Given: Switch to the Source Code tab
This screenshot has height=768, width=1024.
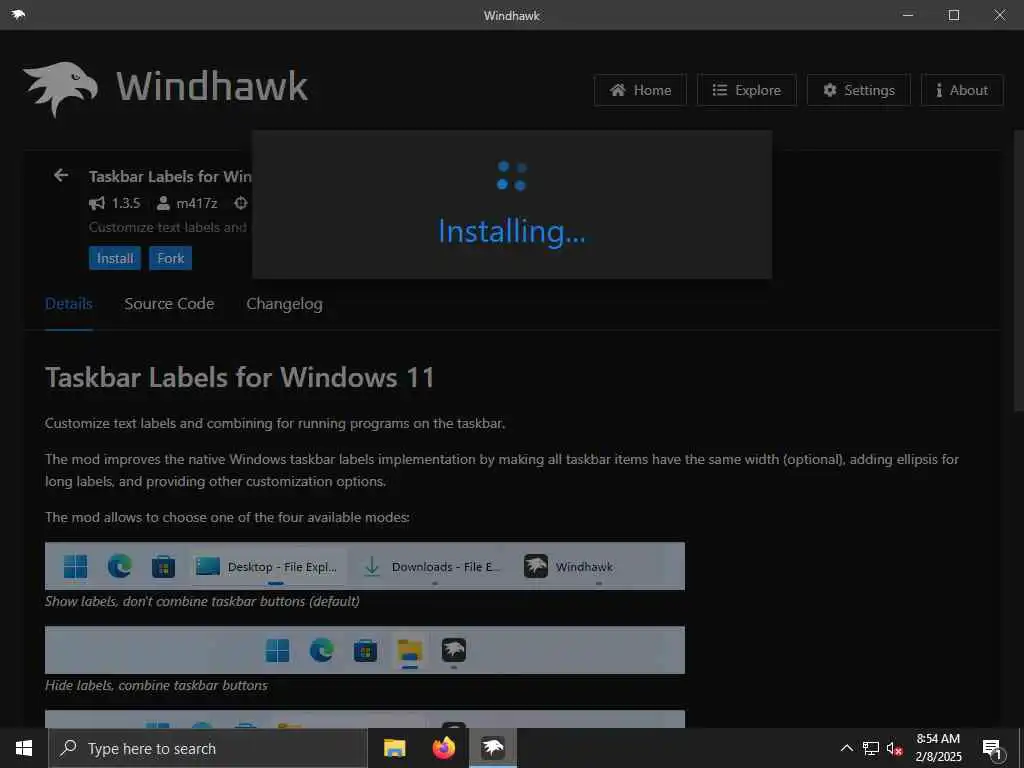Looking at the screenshot, I should click(x=169, y=304).
